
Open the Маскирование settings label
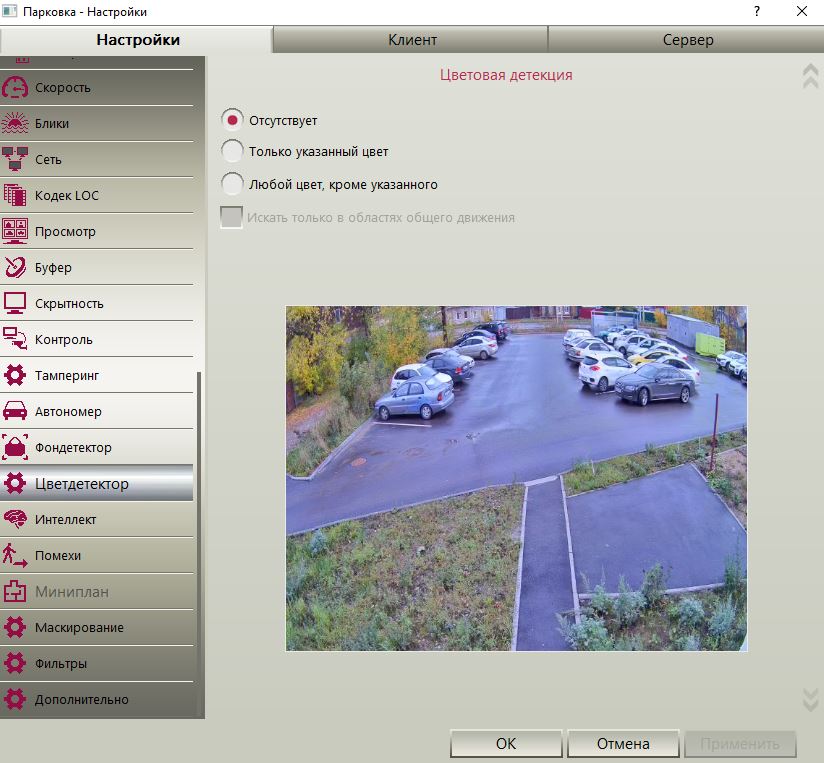[x=79, y=627]
